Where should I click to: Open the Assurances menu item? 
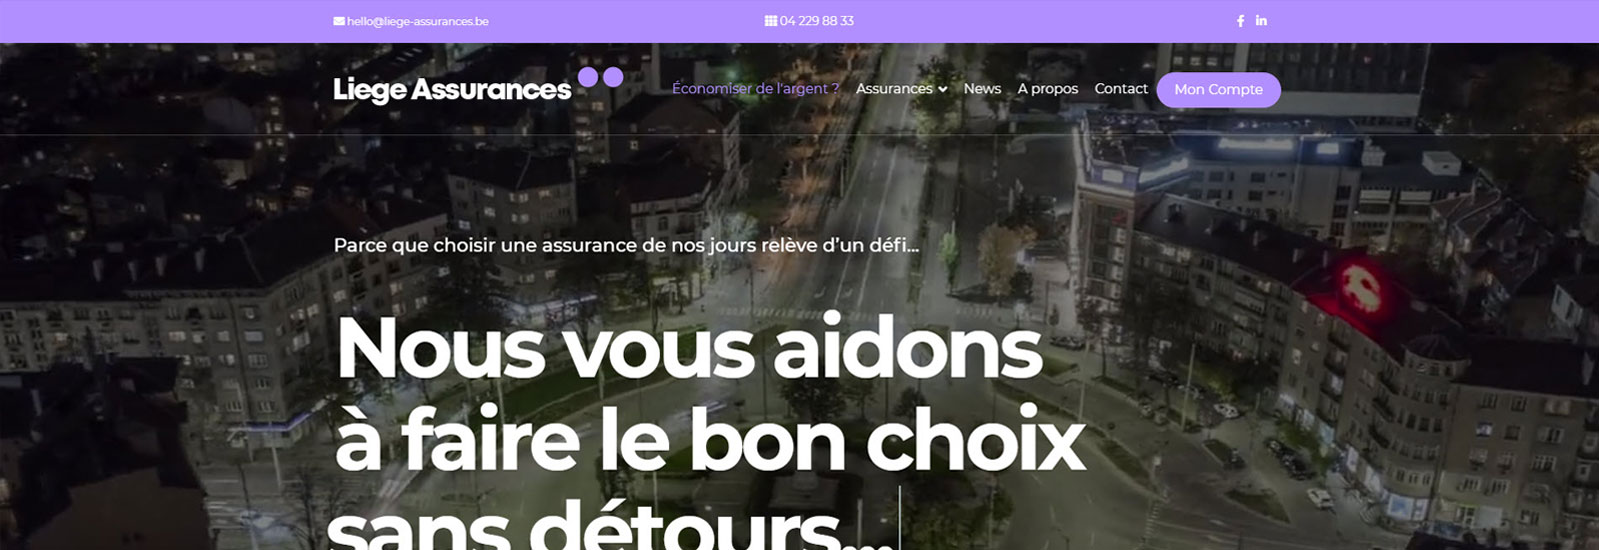click(x=894, y=89)
